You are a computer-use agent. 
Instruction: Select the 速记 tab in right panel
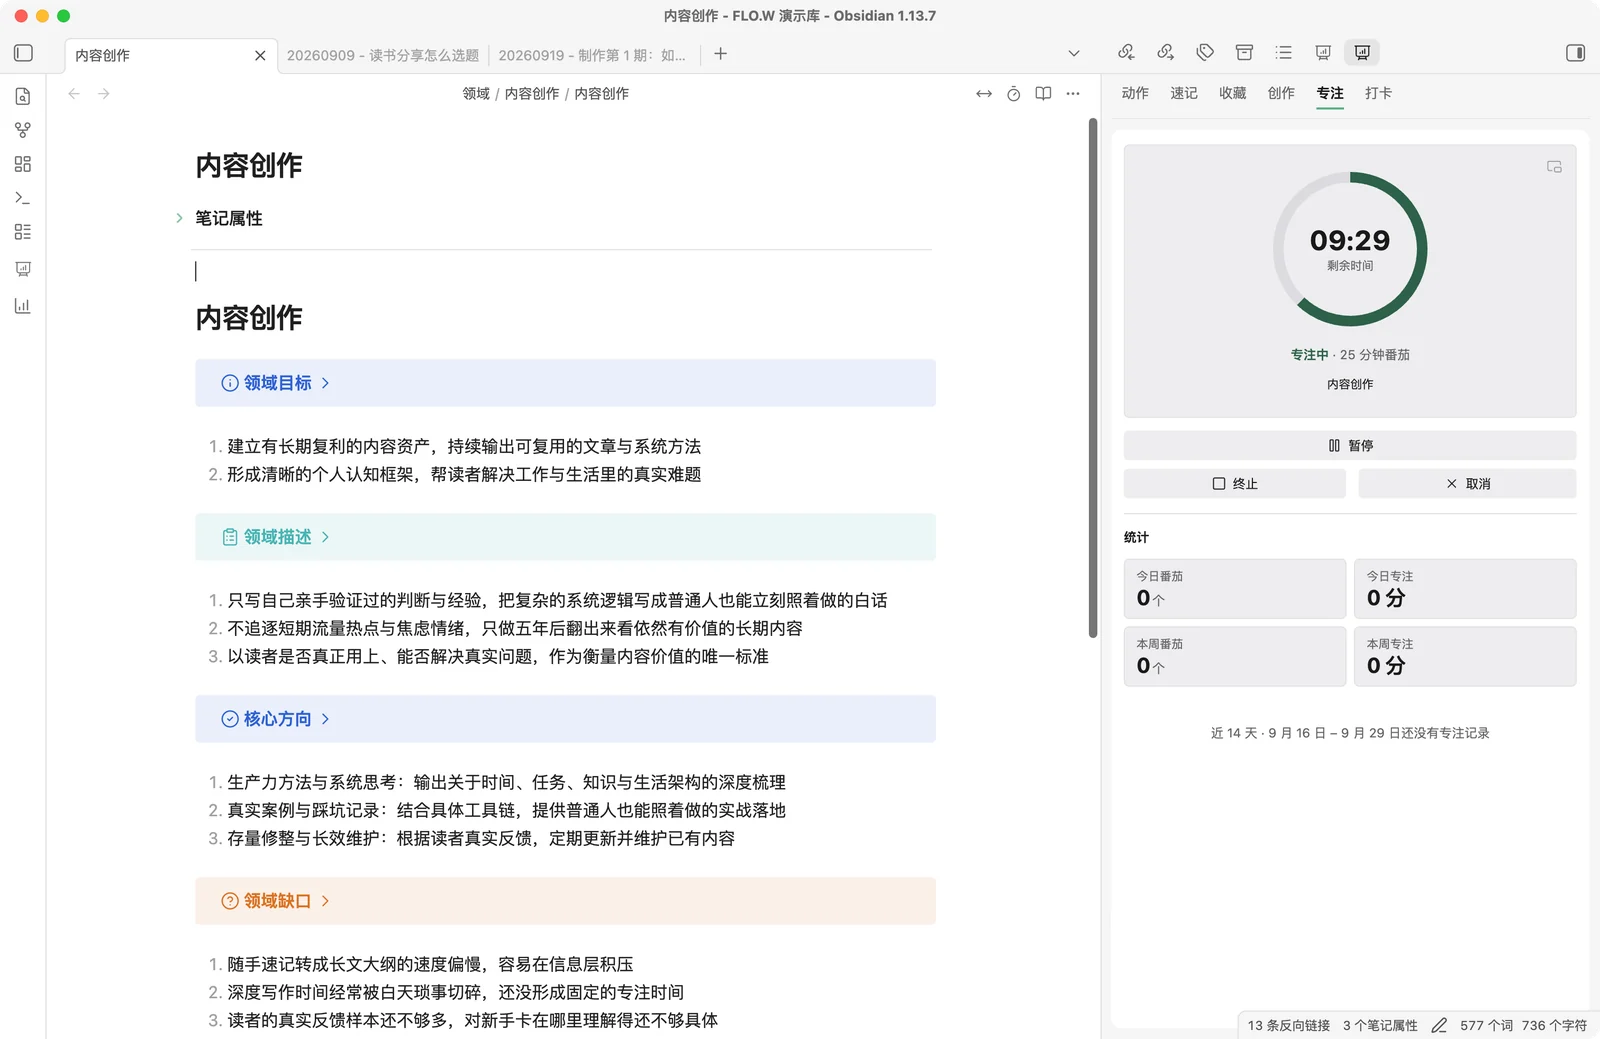[x=1184, y=93]
